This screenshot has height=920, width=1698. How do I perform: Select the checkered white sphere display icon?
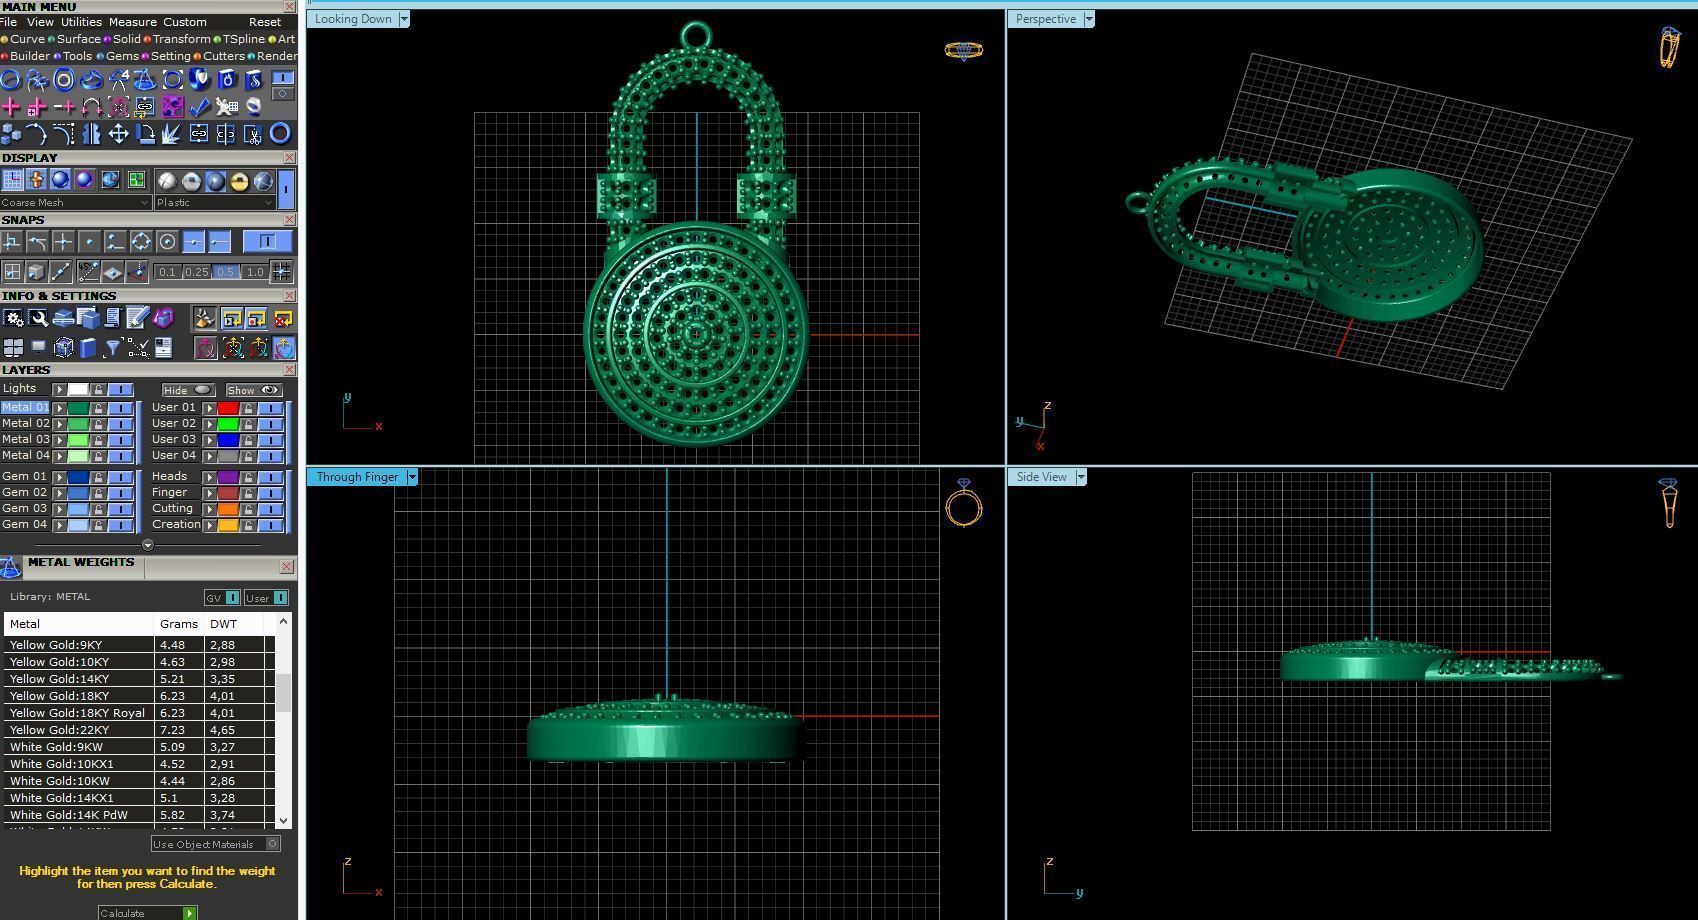click(x=167, y=181)
